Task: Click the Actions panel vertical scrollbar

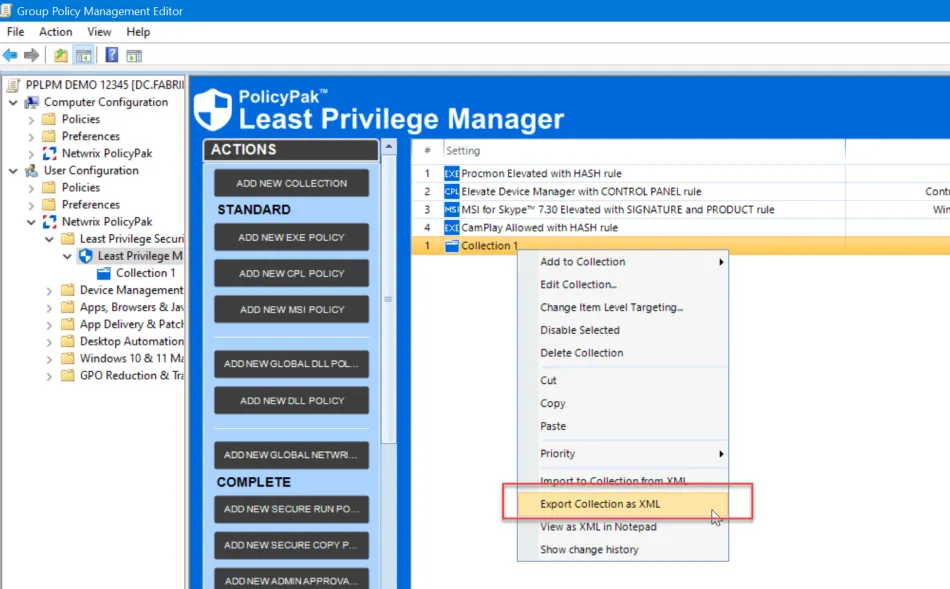Action: pos(390,300)
